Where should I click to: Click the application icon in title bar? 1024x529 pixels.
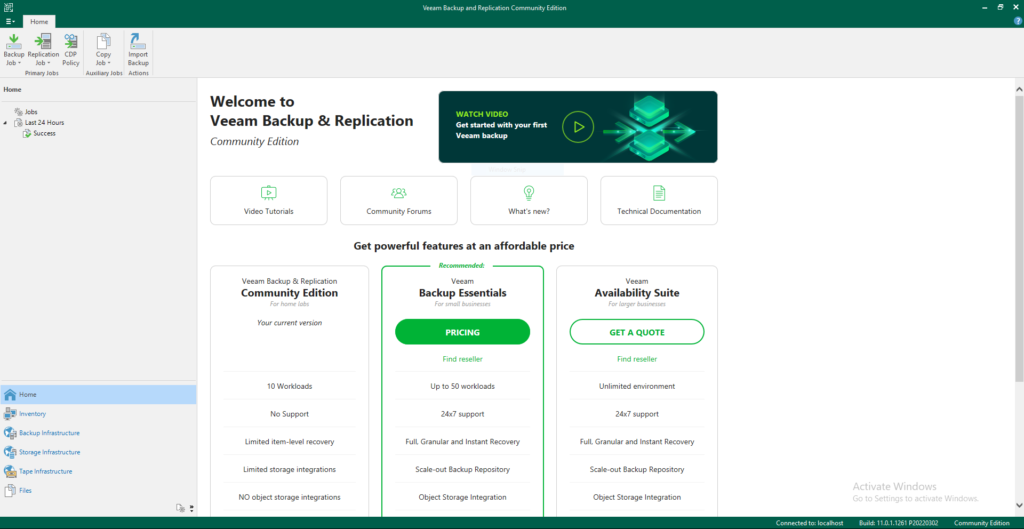tap(8, 7)
